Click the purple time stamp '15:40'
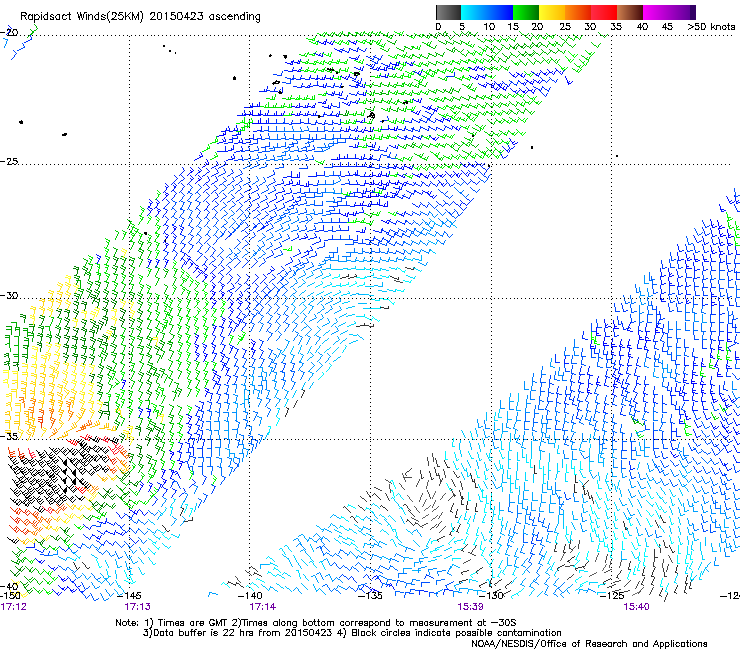The height and width of the screenshot is (650, 740). tap(636, 607)
